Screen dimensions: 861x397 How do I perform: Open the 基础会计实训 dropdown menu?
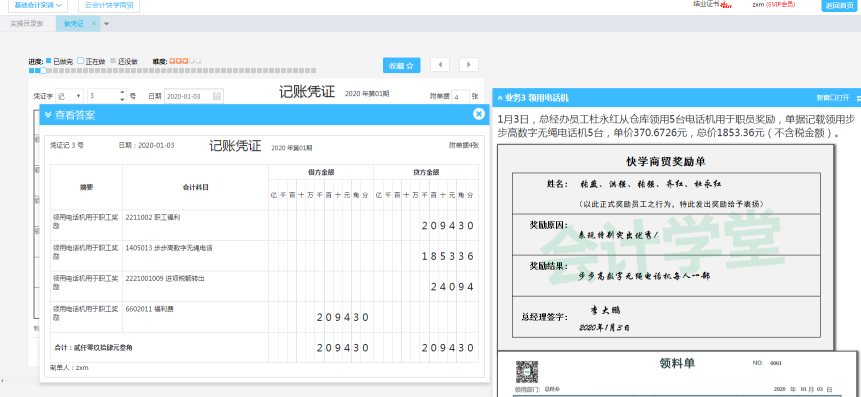tap(38, 5)
